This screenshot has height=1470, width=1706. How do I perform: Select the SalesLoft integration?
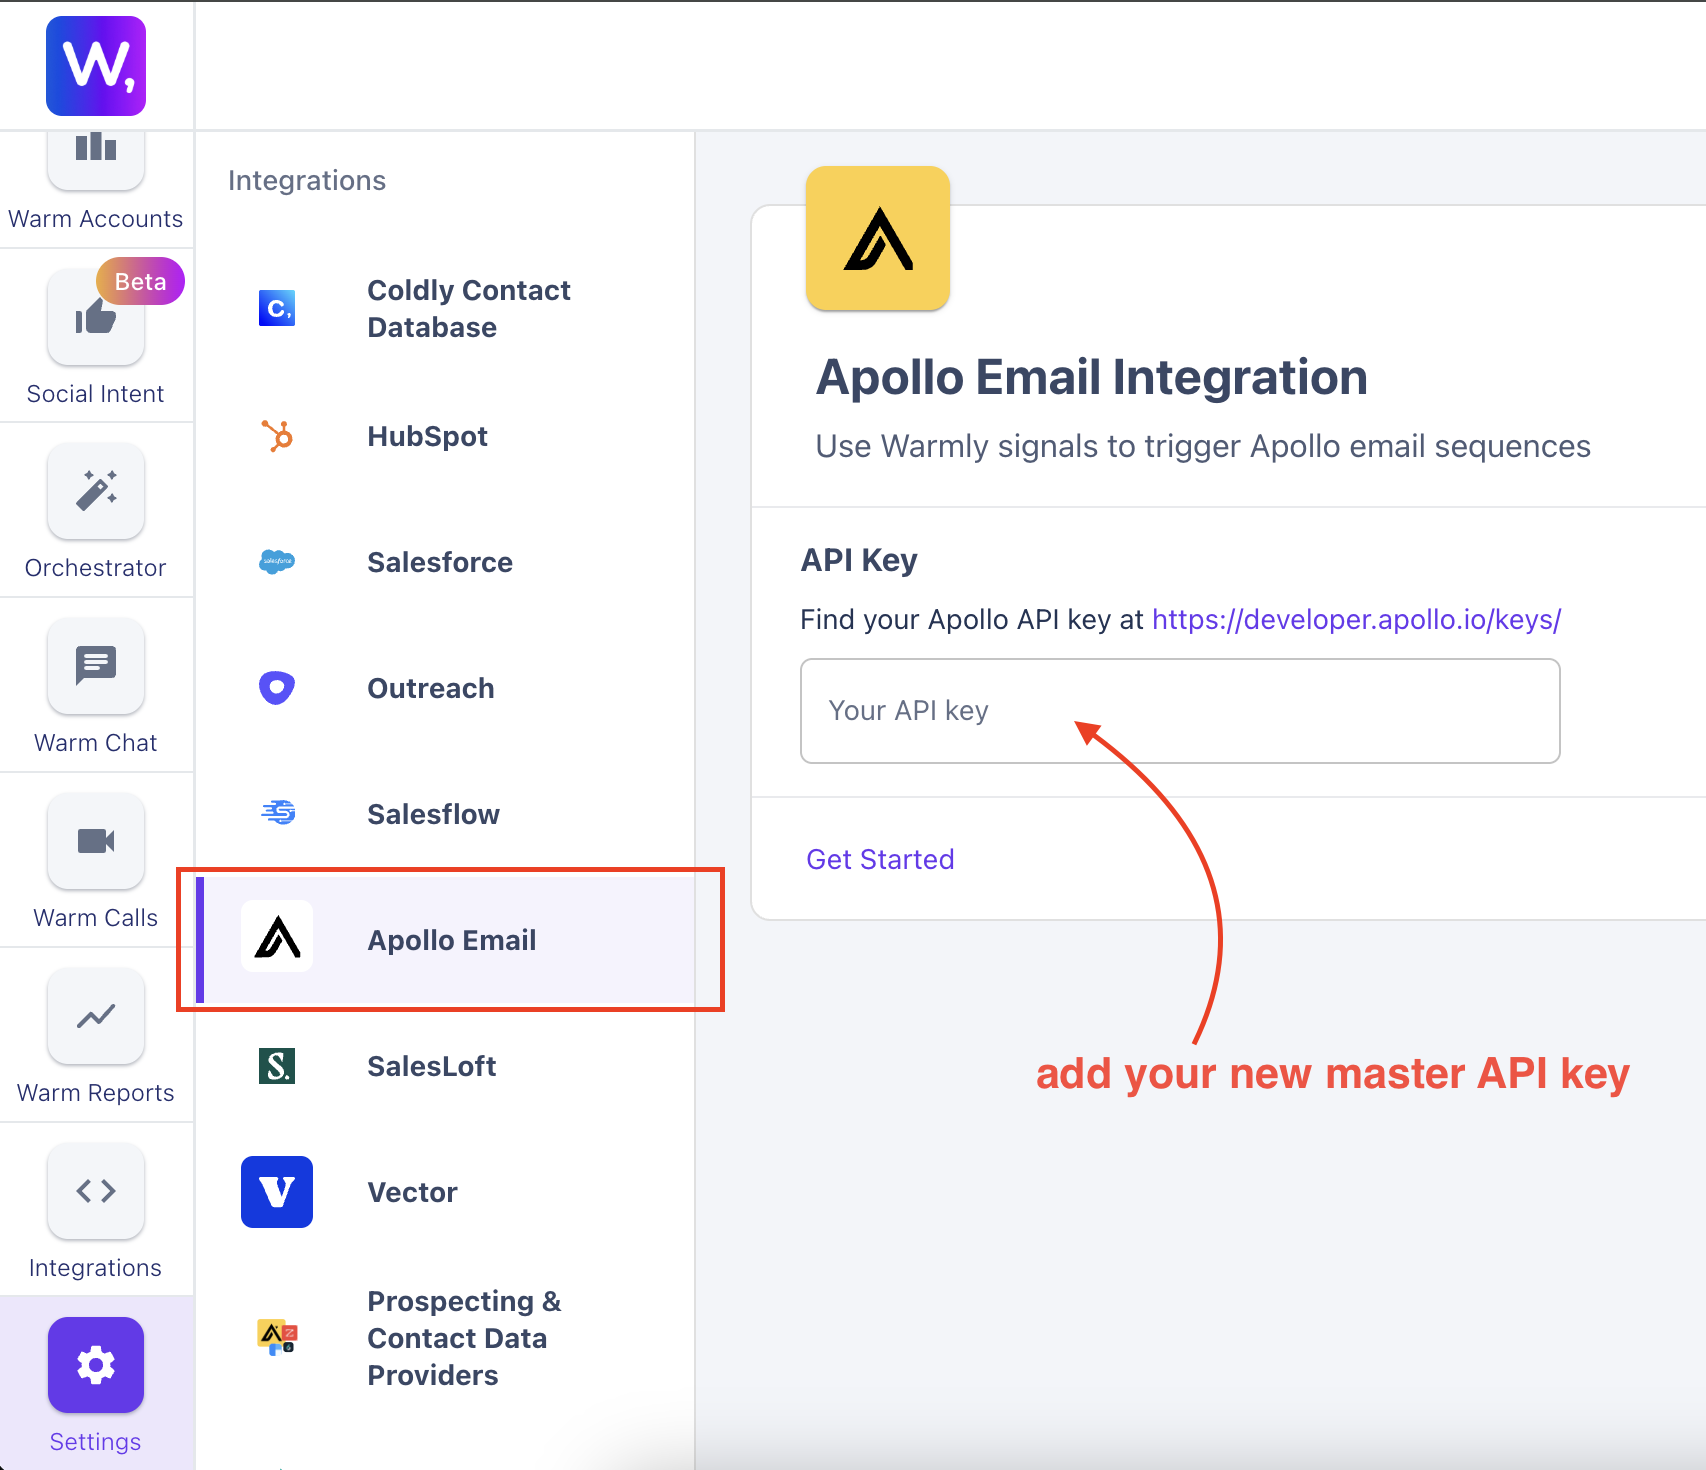[446, 1066]
